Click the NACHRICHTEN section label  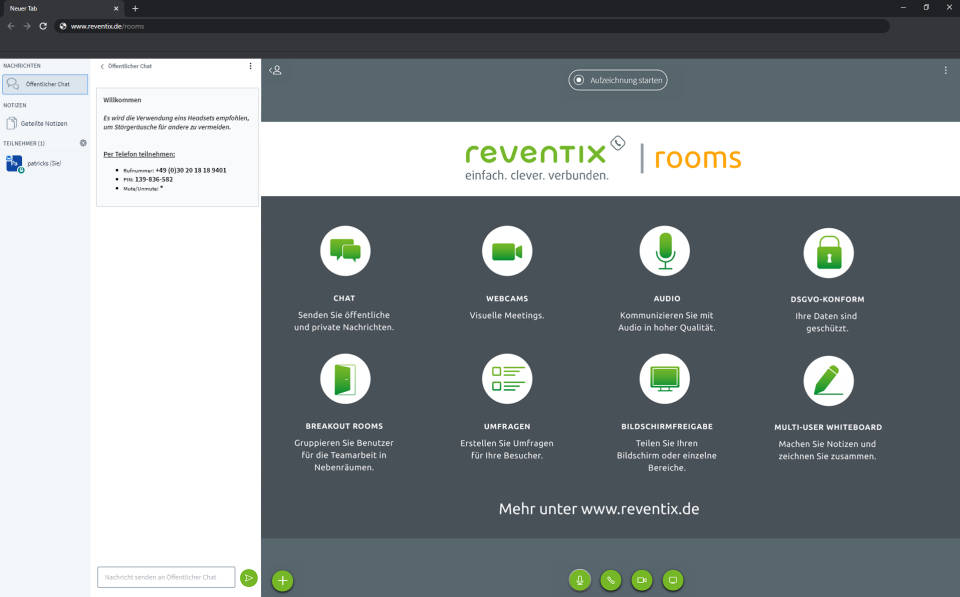22,66
